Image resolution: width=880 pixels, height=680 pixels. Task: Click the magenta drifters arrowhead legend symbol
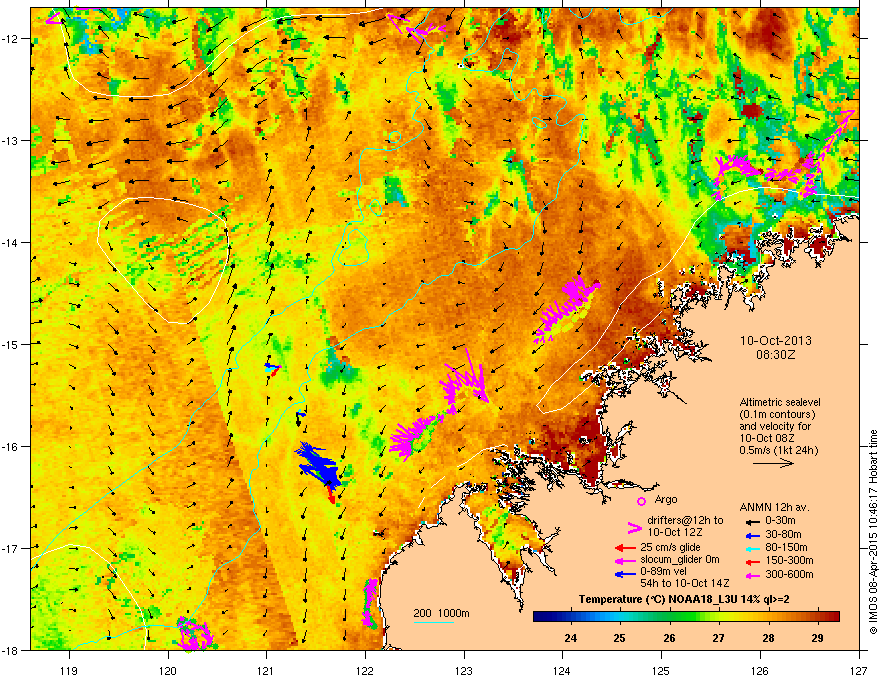[634, 527]
